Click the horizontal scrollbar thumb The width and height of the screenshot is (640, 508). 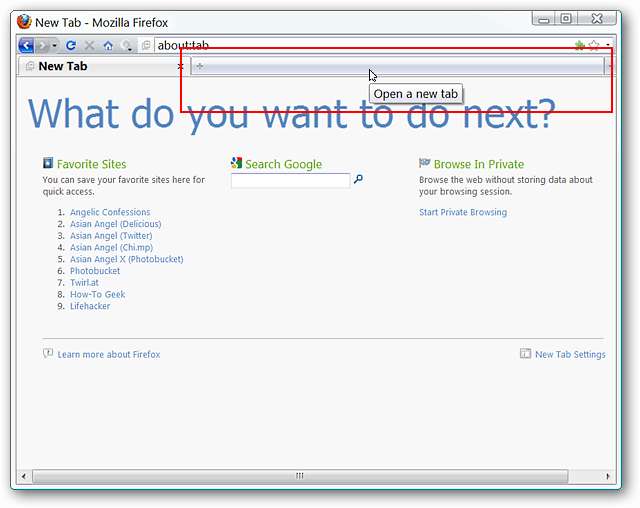pyautogui.click(x=300, y=476)
